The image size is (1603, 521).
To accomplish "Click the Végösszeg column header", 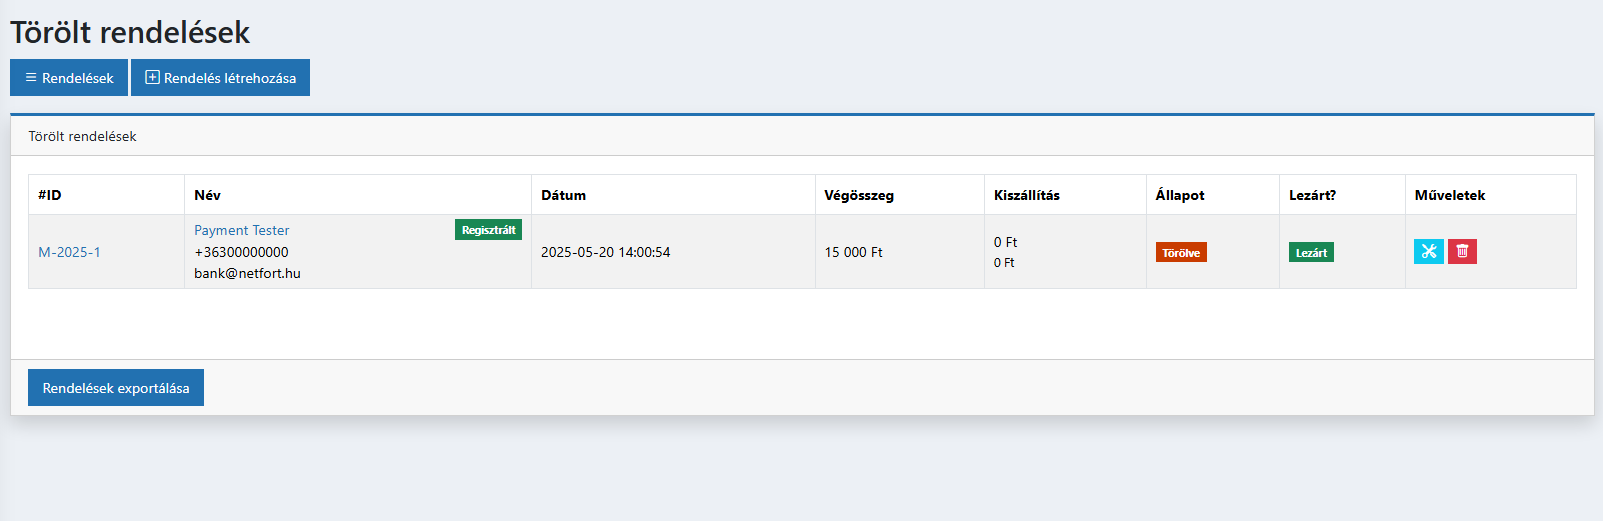I will 858,195.
